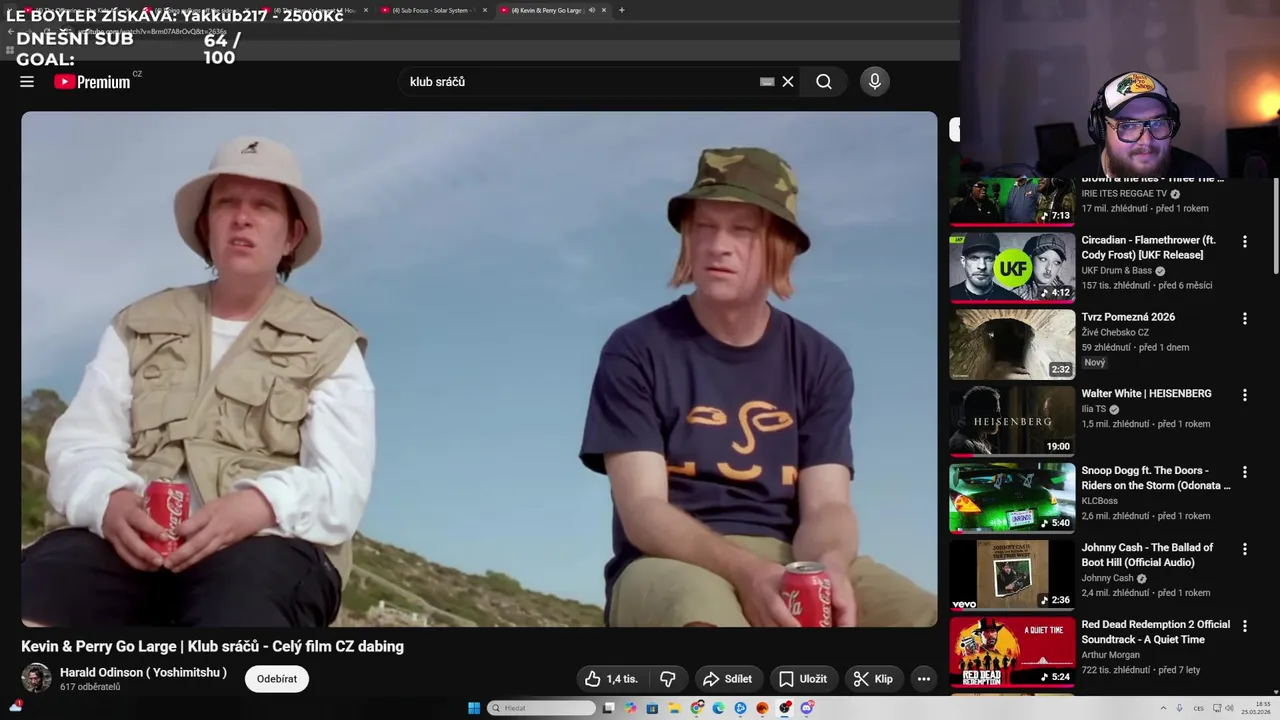Open KLCBoss channel name
The width and height of the screenshot is (1280, 720).
pos(1099,501)
